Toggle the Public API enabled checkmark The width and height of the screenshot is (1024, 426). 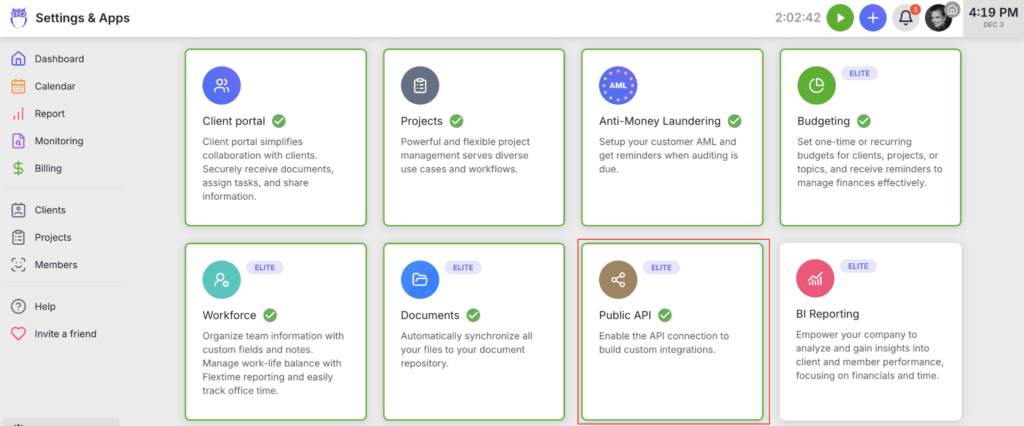pos(665,315)
